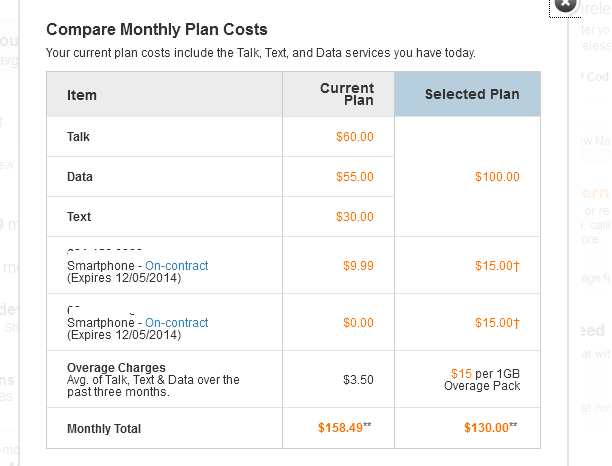Select the Selected Plan column header
612x466 pixels.
click(x=472, y=95)
